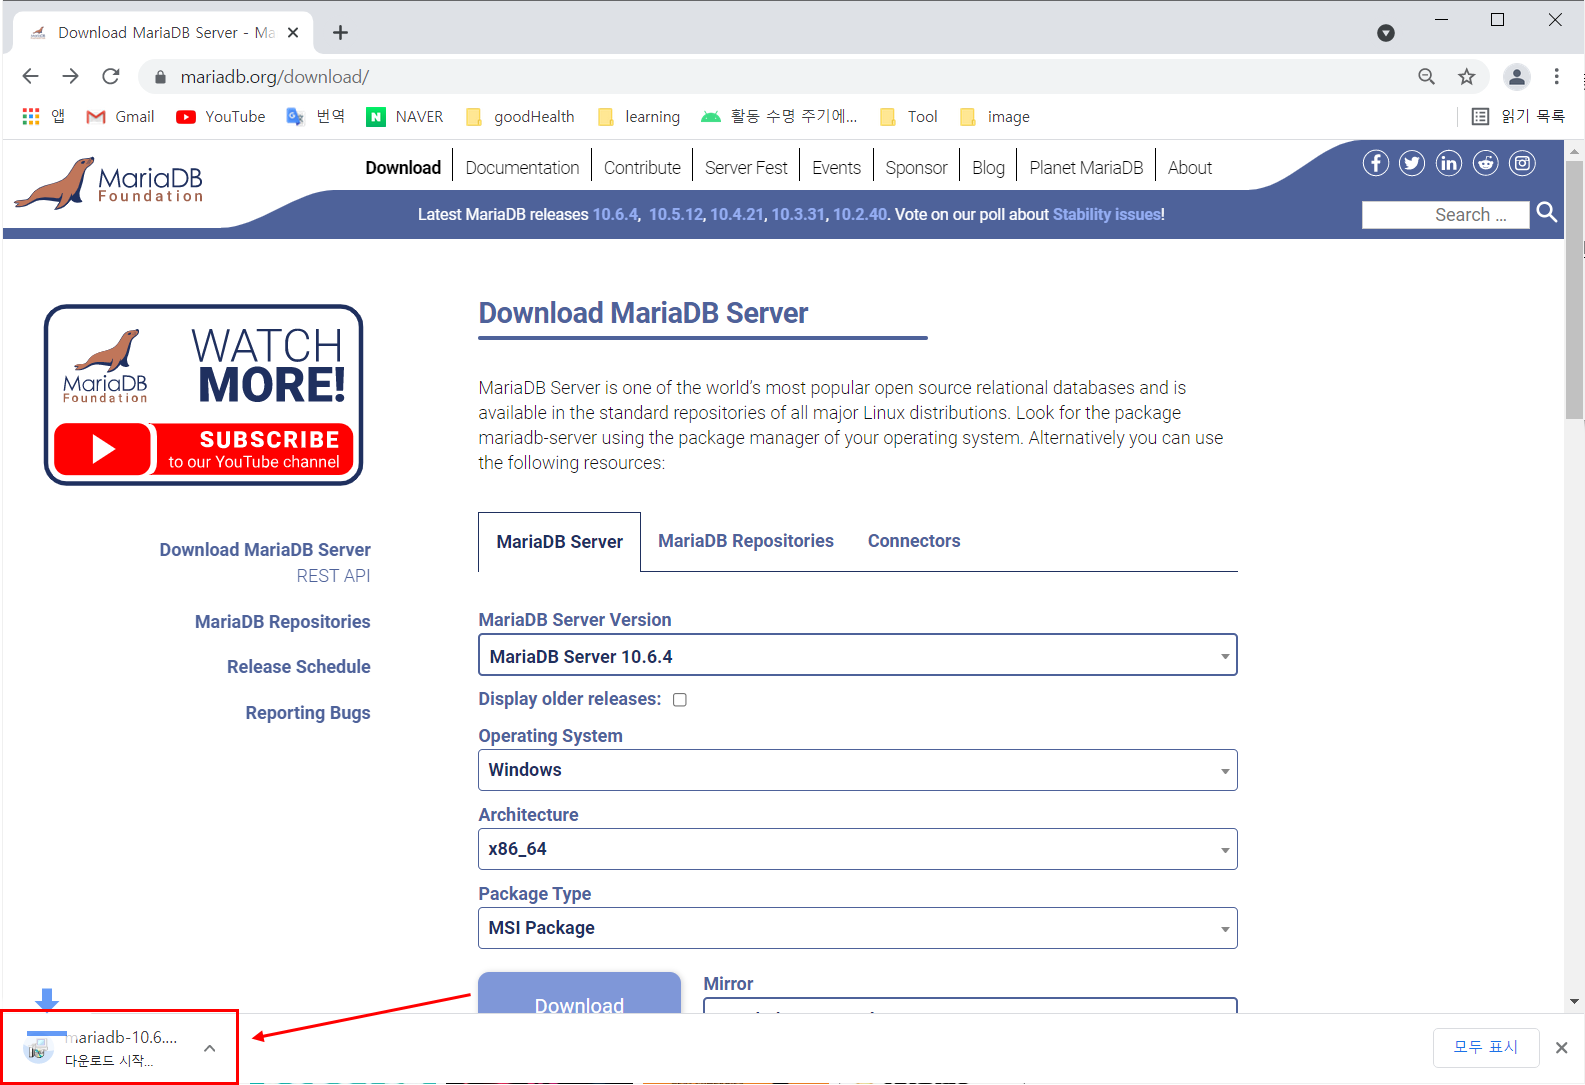Screen dimensions: 1585x1085
Task: Open the NAVER bookmark
Action: 405,117
